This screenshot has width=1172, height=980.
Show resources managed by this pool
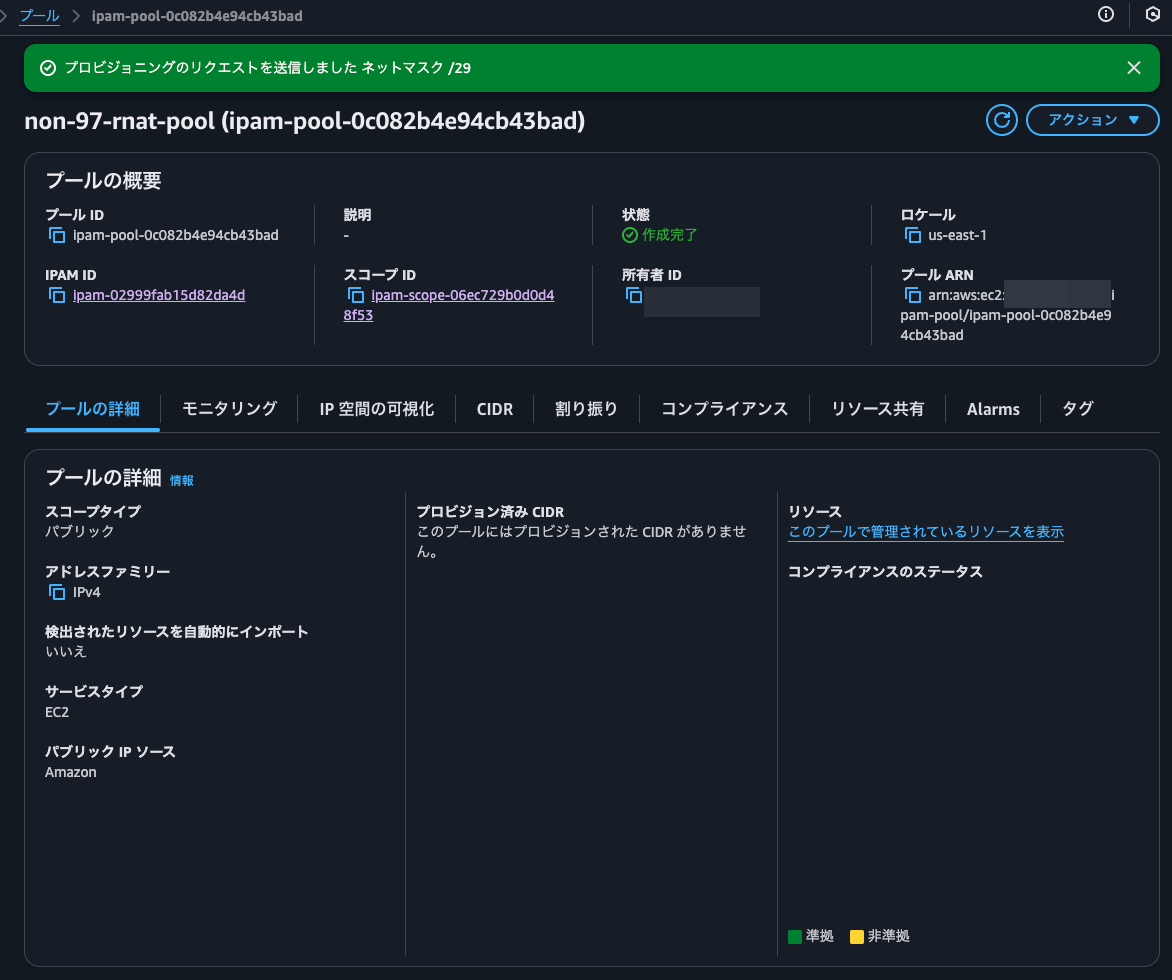(925, 532)
